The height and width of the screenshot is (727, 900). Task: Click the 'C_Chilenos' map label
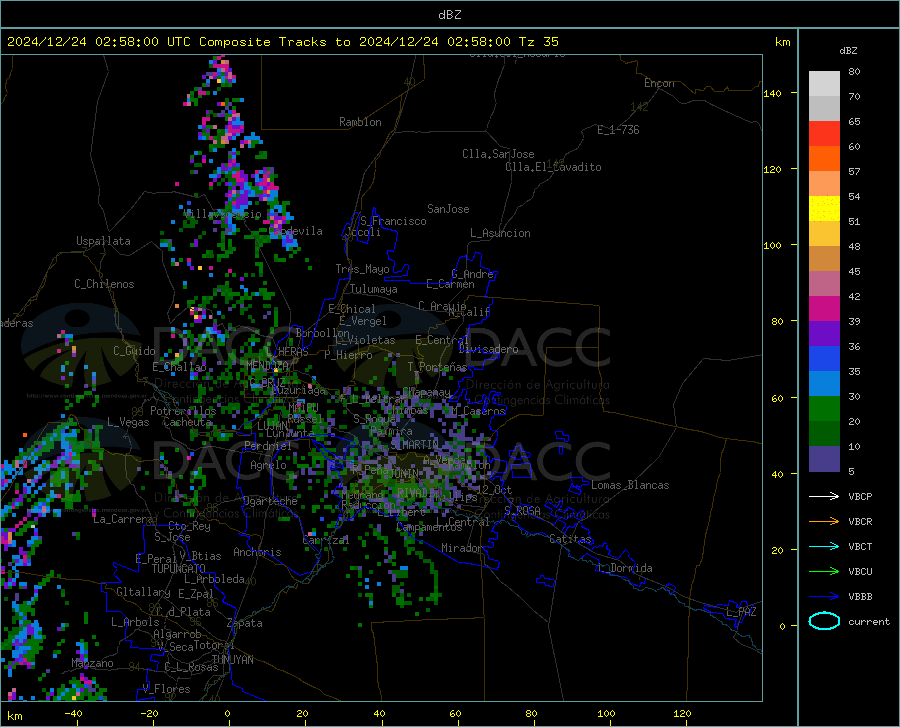(104, 284)
